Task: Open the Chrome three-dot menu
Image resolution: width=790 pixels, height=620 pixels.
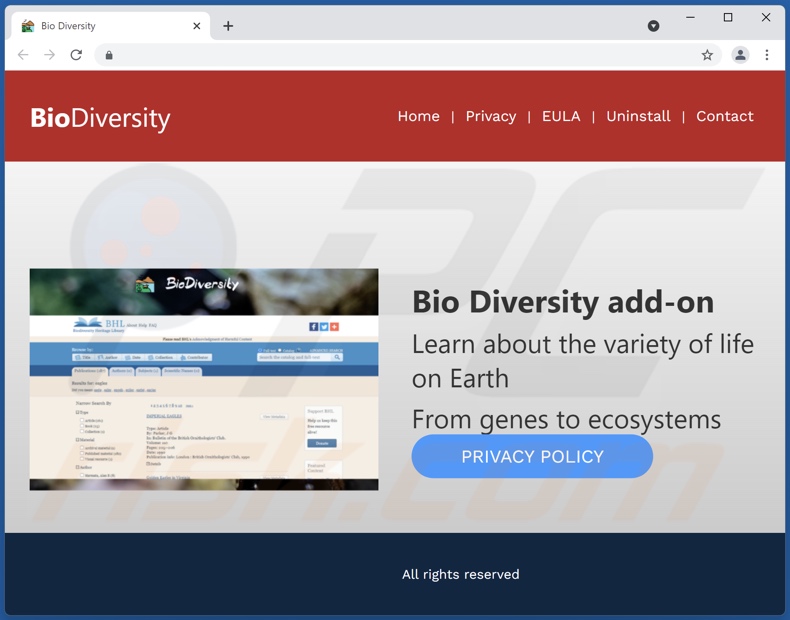Action: click(767, 55)
